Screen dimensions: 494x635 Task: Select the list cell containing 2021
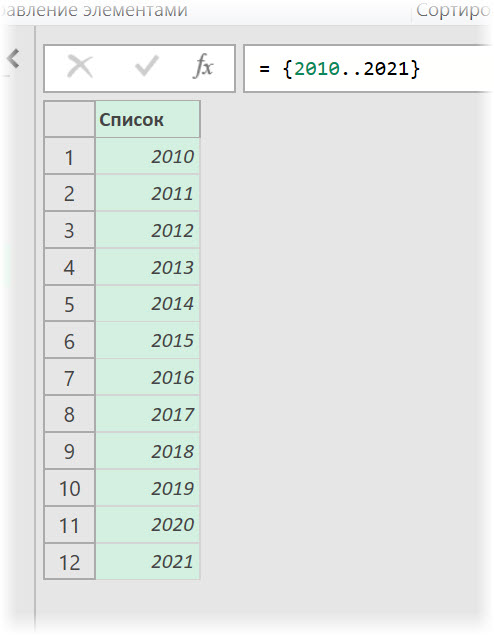[x=147, y=561]
